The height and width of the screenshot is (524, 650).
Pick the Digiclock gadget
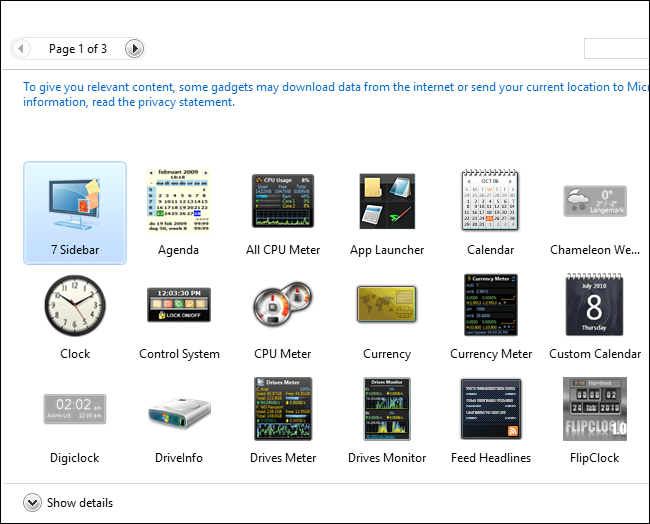pos(75,409)
